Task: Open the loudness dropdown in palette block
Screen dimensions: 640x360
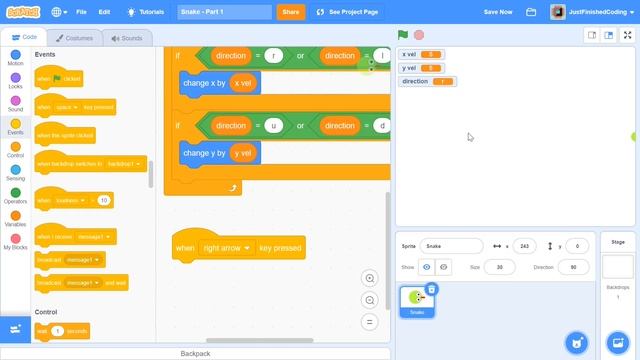Action: click(x=70, y=200)
